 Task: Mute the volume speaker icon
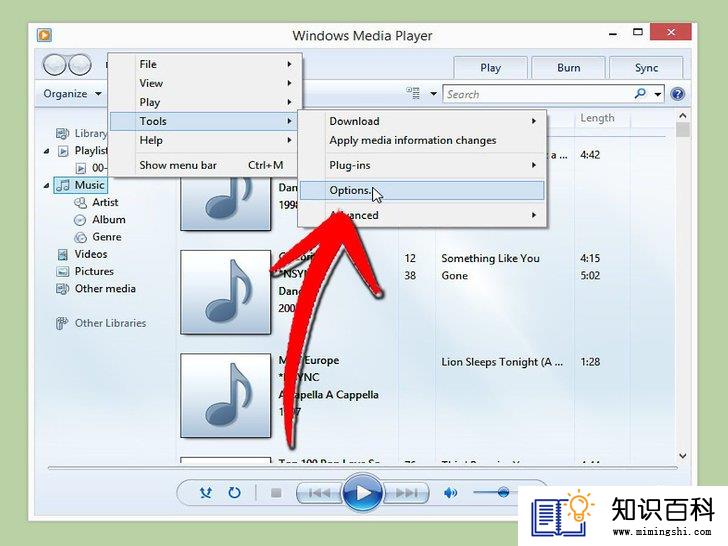tap(450, 493)
